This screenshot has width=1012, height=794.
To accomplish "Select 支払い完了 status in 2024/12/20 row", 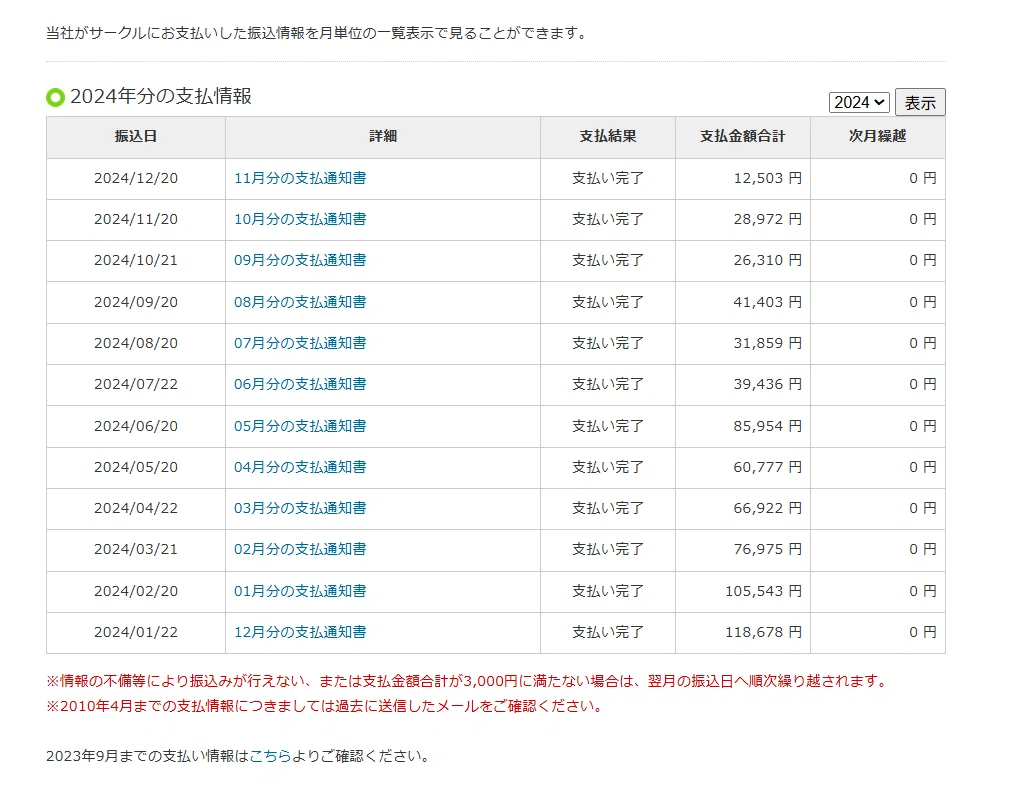I will [608, 178].
